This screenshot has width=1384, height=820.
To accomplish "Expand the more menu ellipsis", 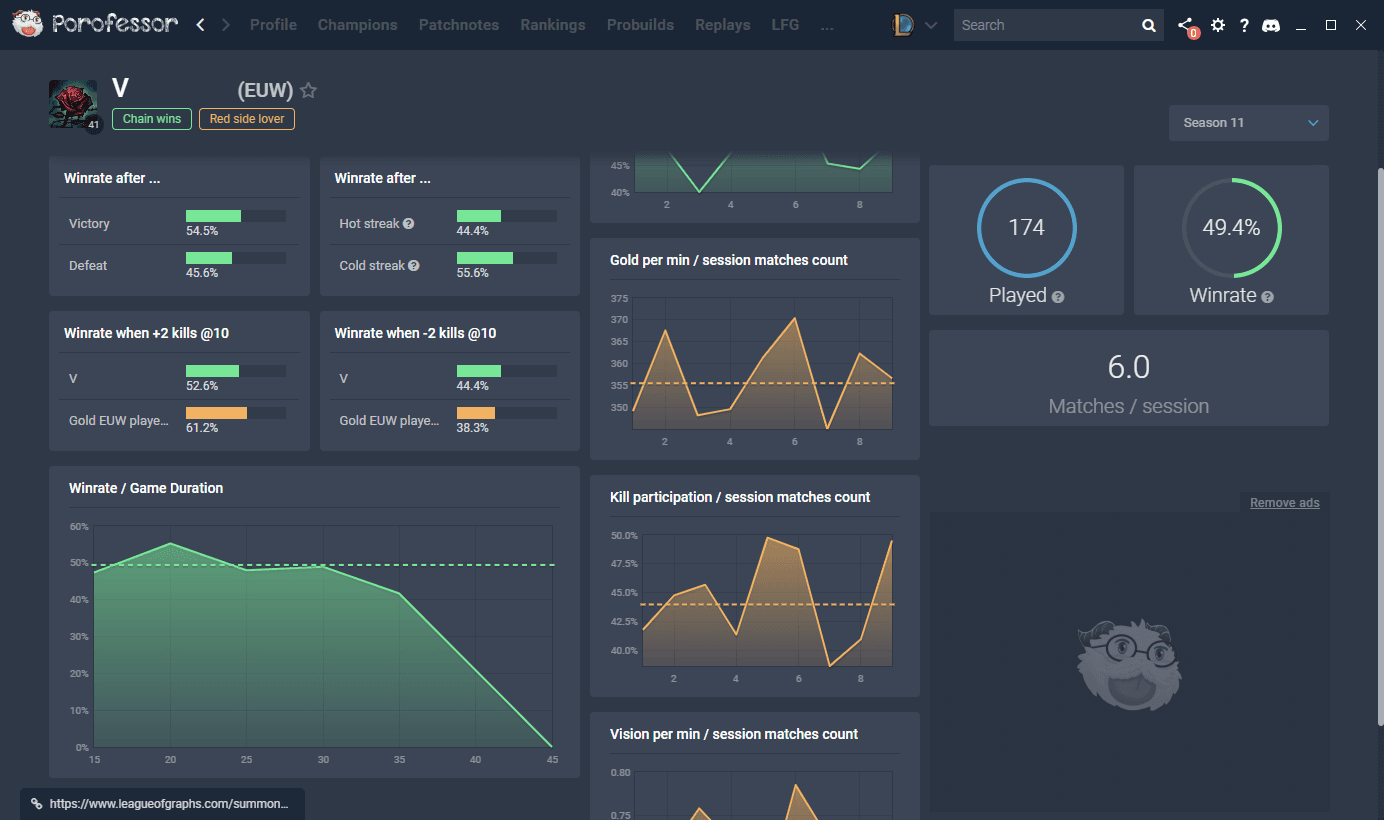I will click(826, 25).
